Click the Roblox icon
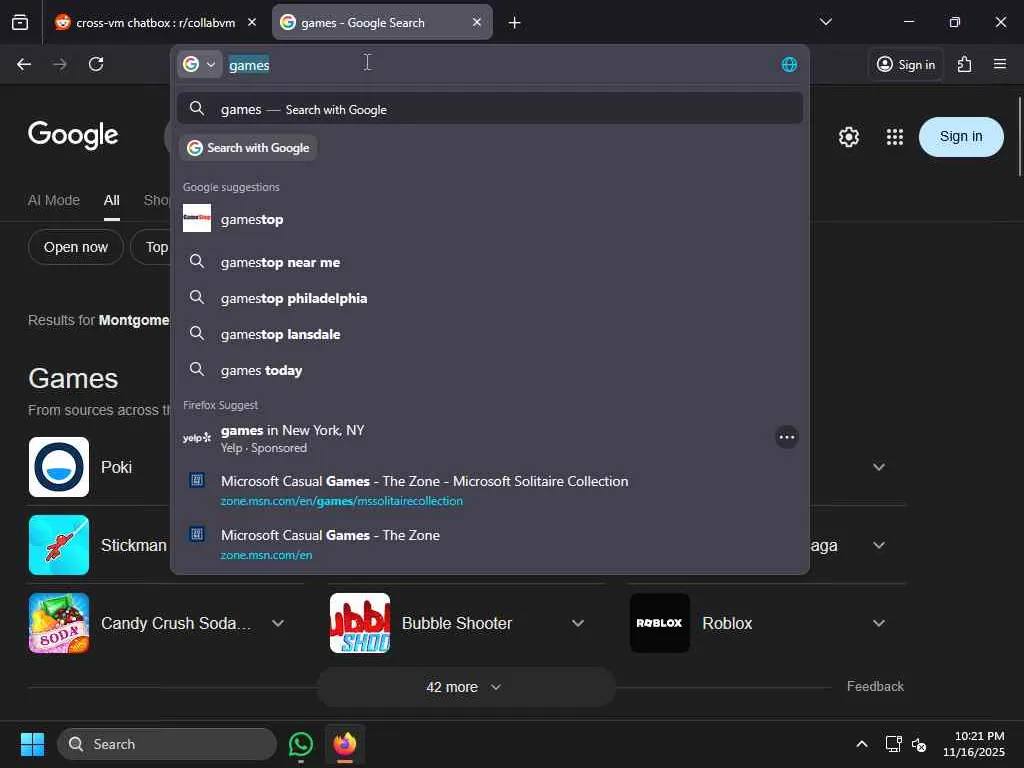Image resolution: width=1024 pixels, height=768 pixels. coord(660,623)
